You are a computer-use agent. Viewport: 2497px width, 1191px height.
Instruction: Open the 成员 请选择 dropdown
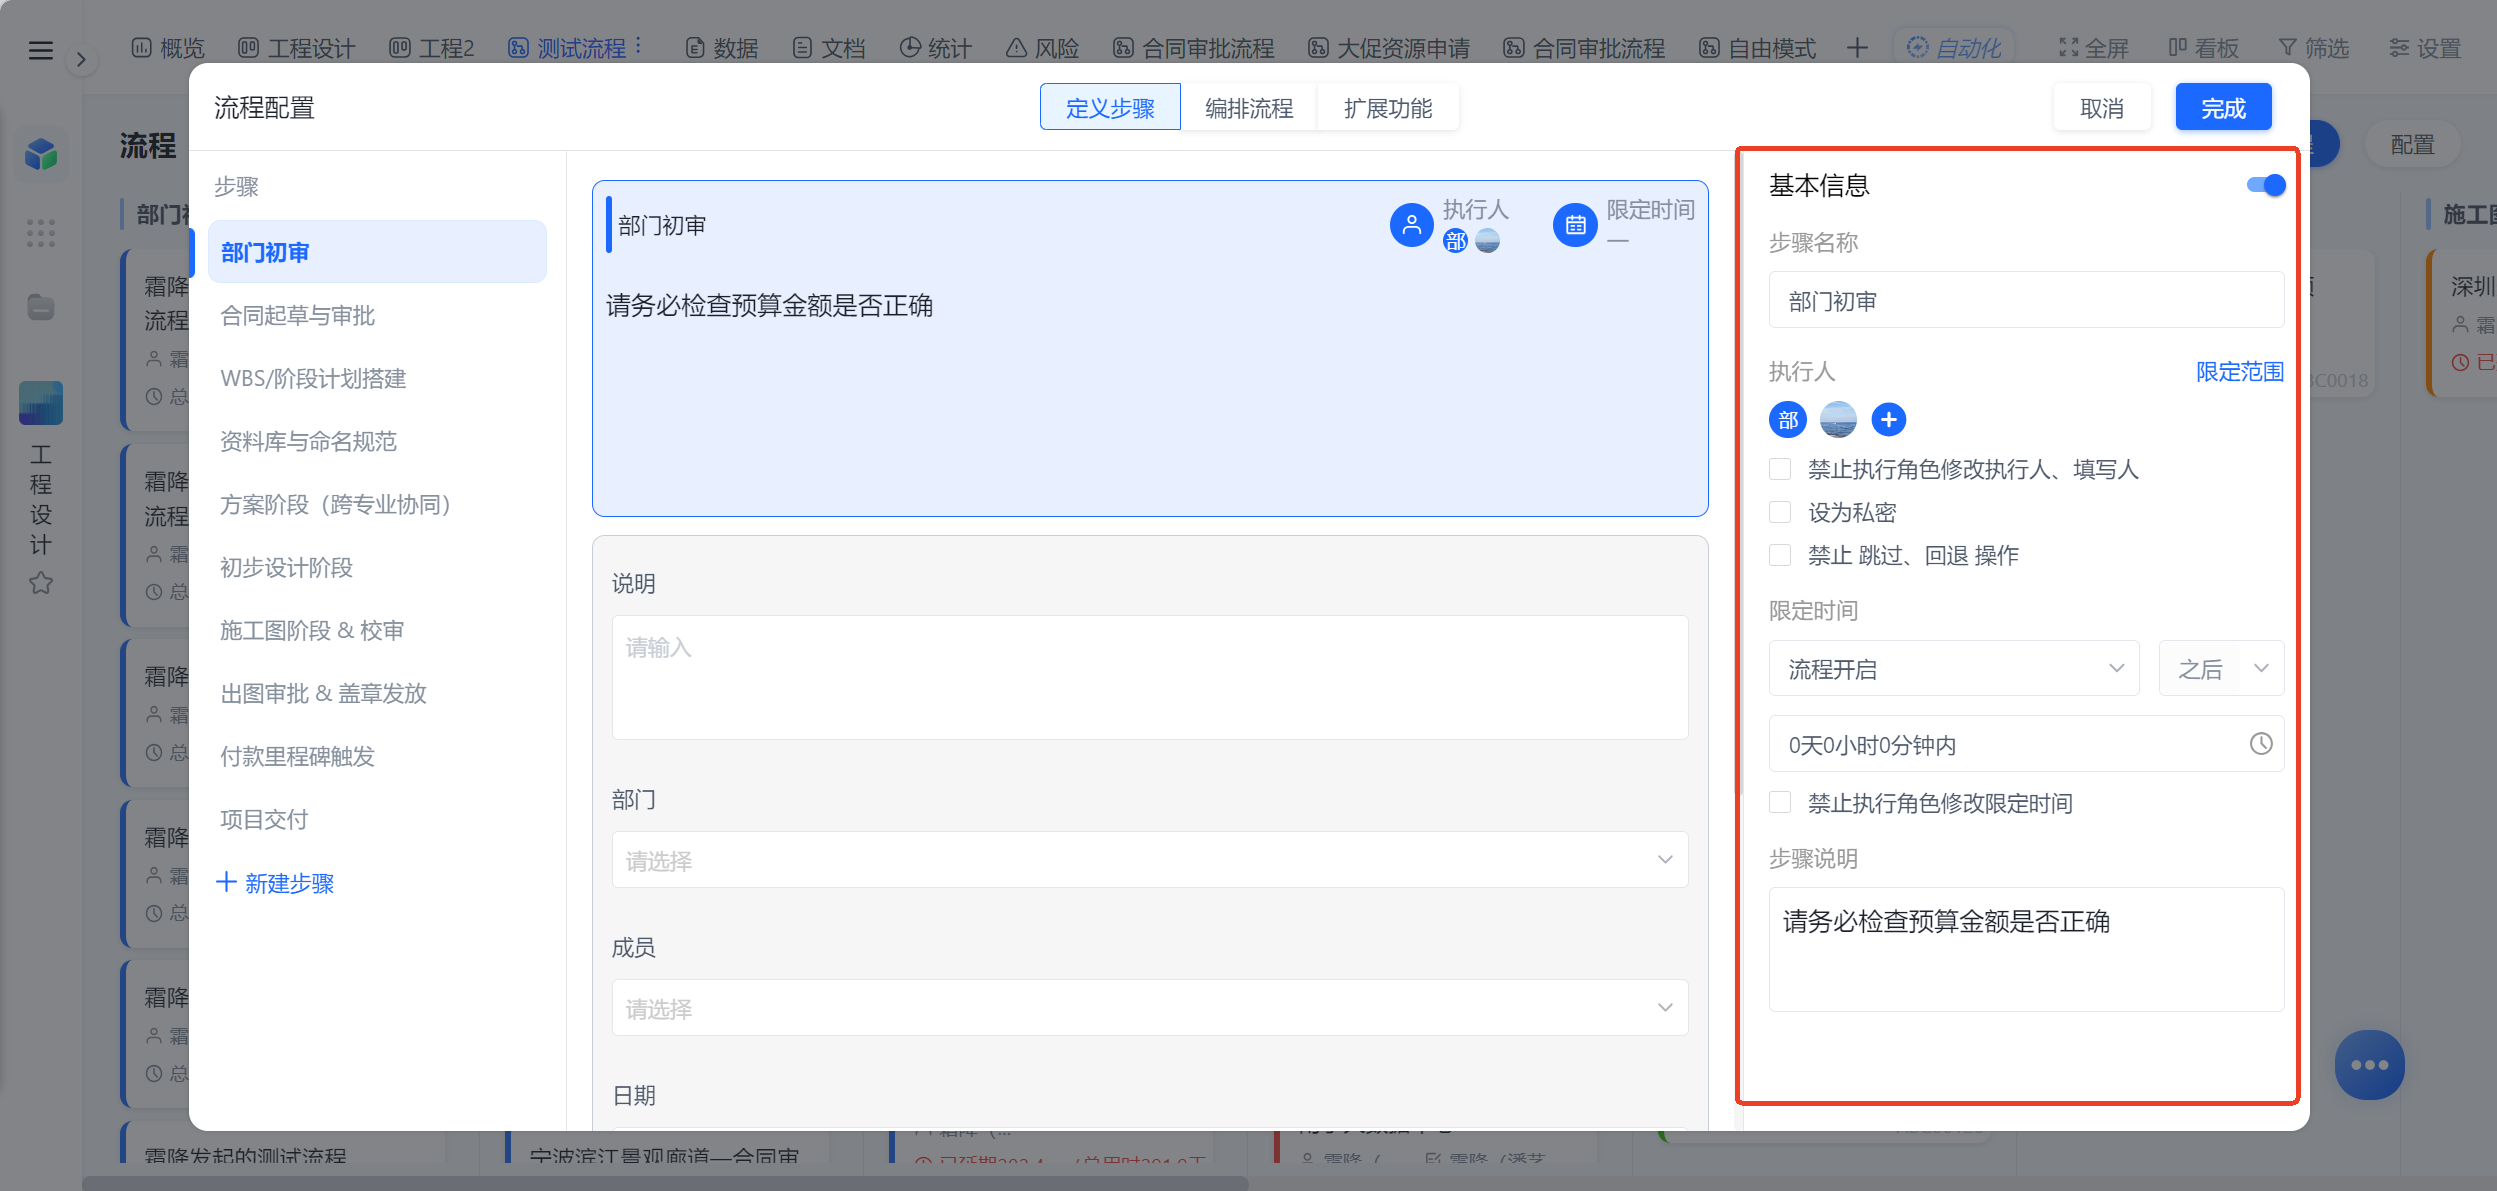1150,1008
